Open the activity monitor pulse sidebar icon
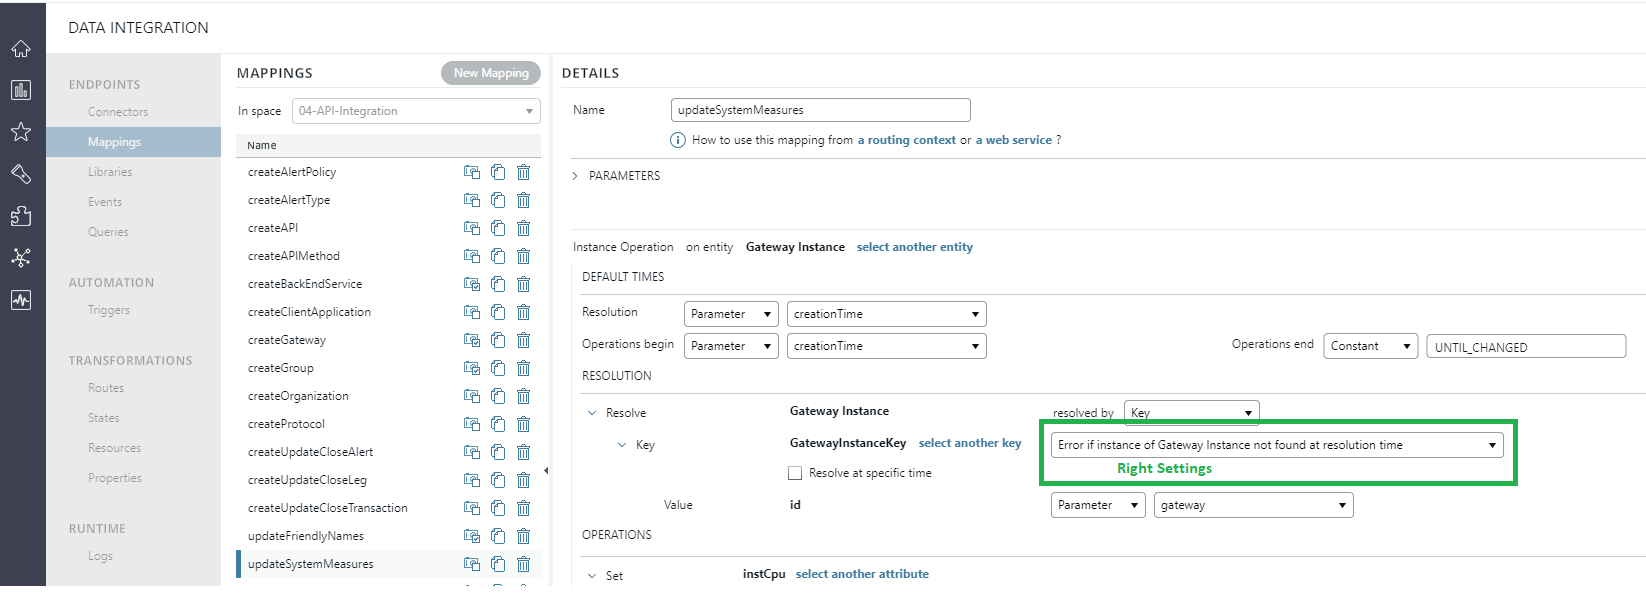 21,300
